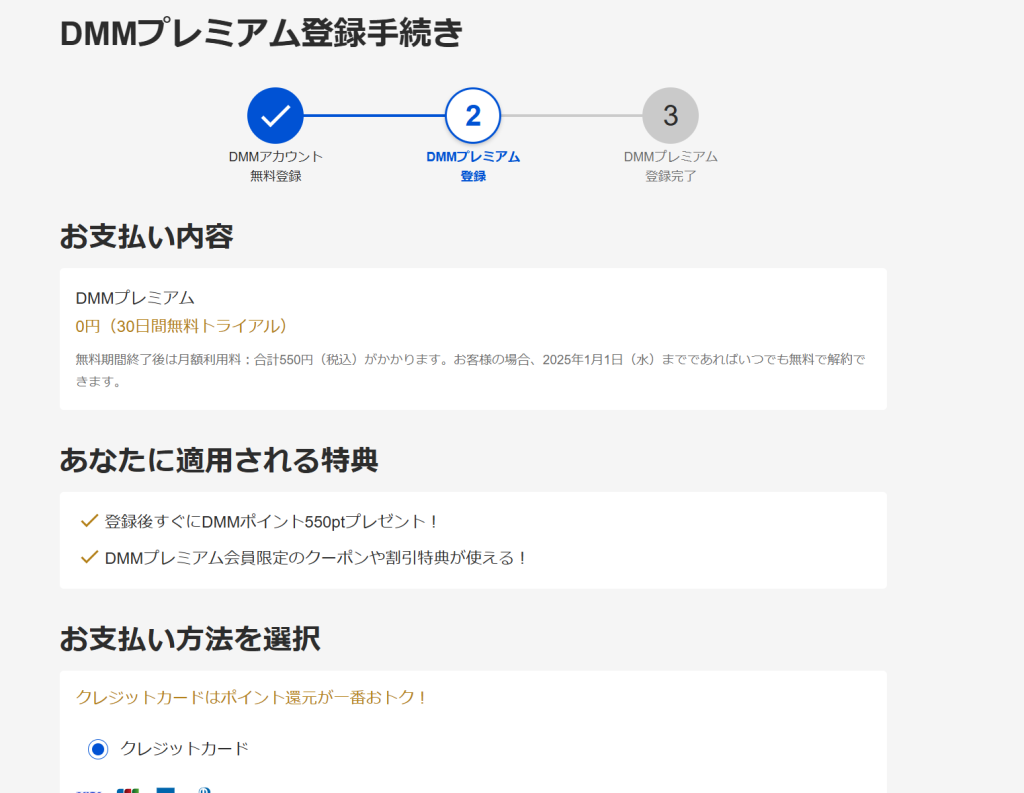Click the completed step 1 checkmark circle
Image resolution: width=1024 pixels, height=793 pixels.
[275, 116]
